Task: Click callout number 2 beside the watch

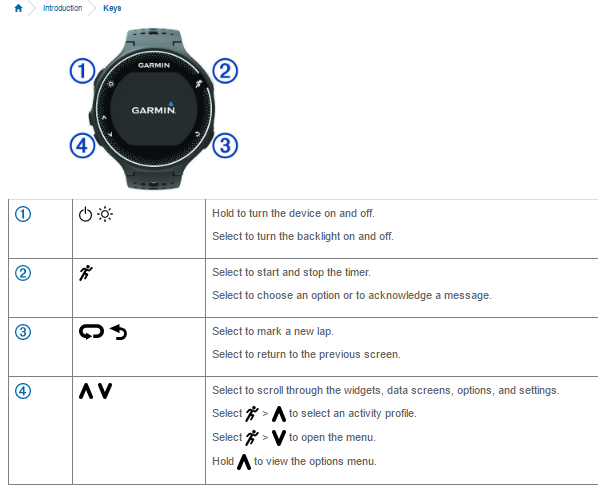Action: [225, 71]
